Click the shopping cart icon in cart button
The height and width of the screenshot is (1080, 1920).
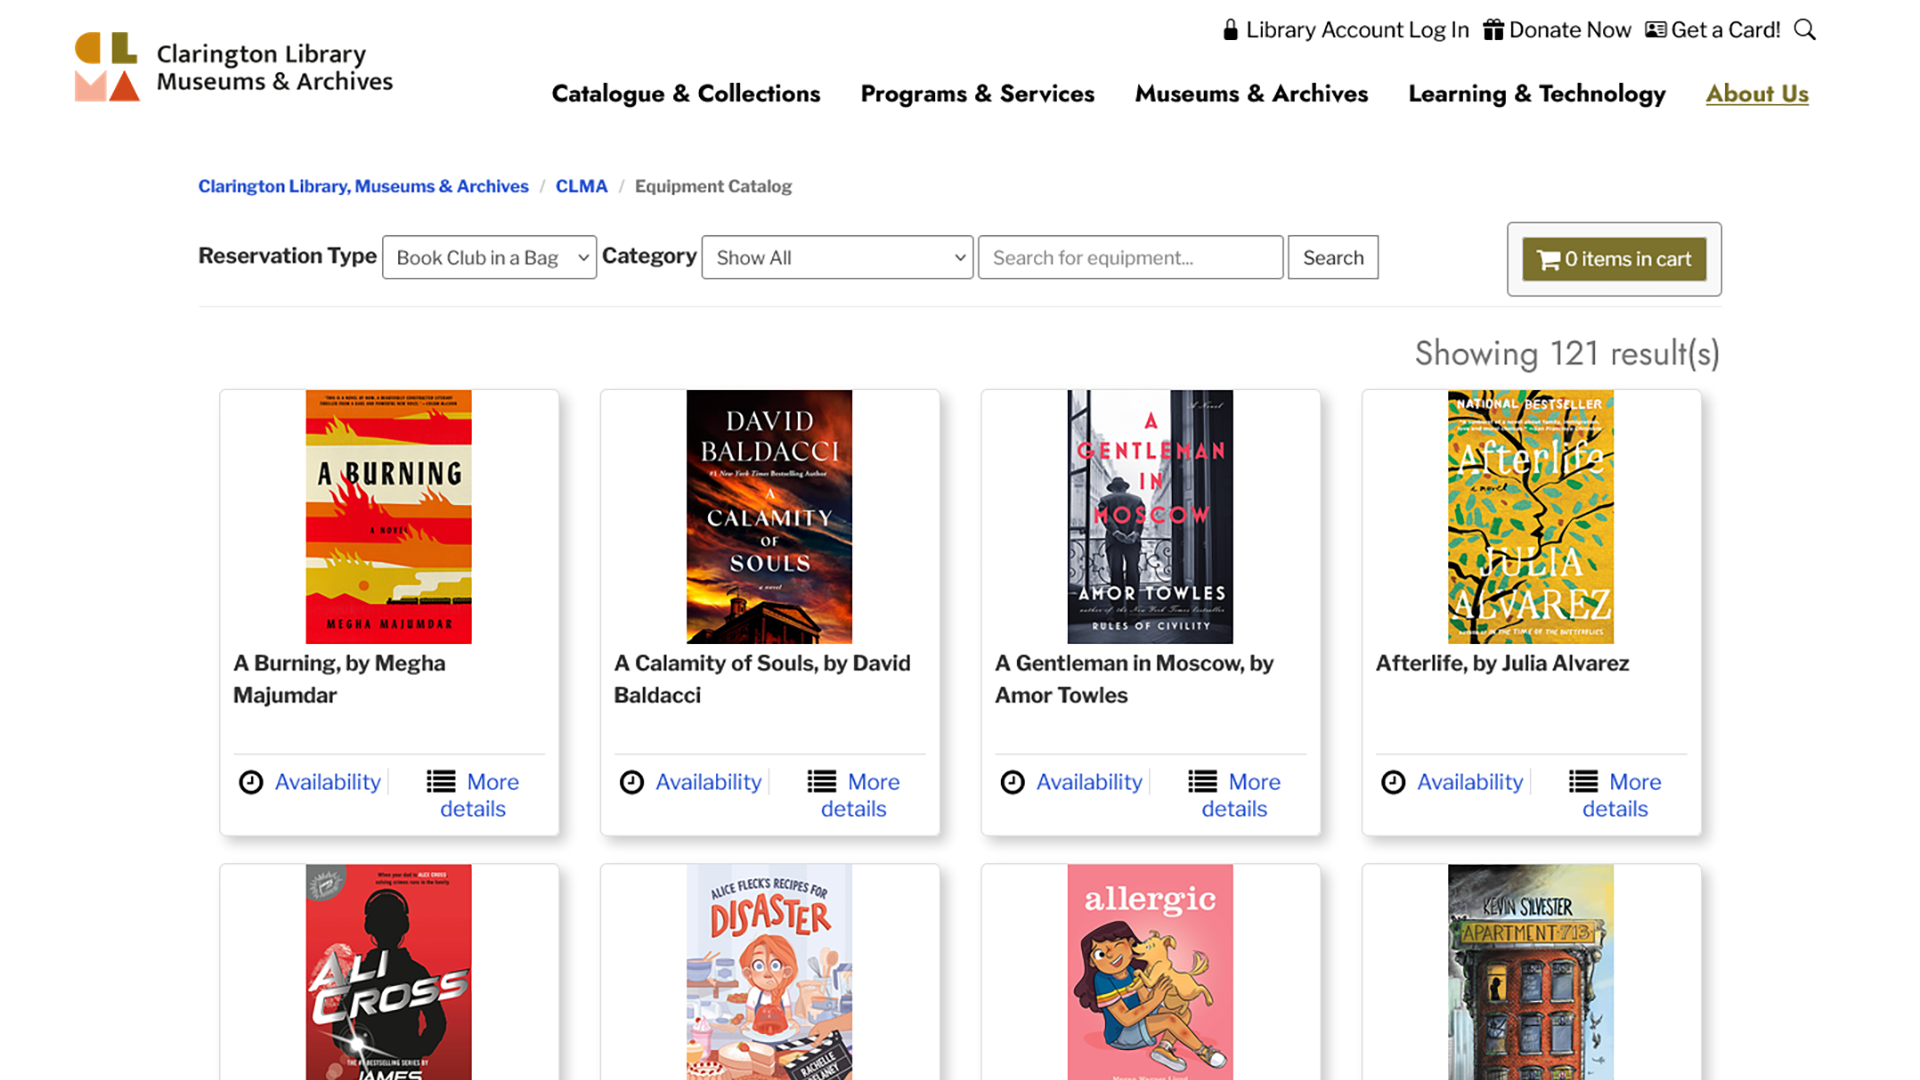tap(1549, 260)
